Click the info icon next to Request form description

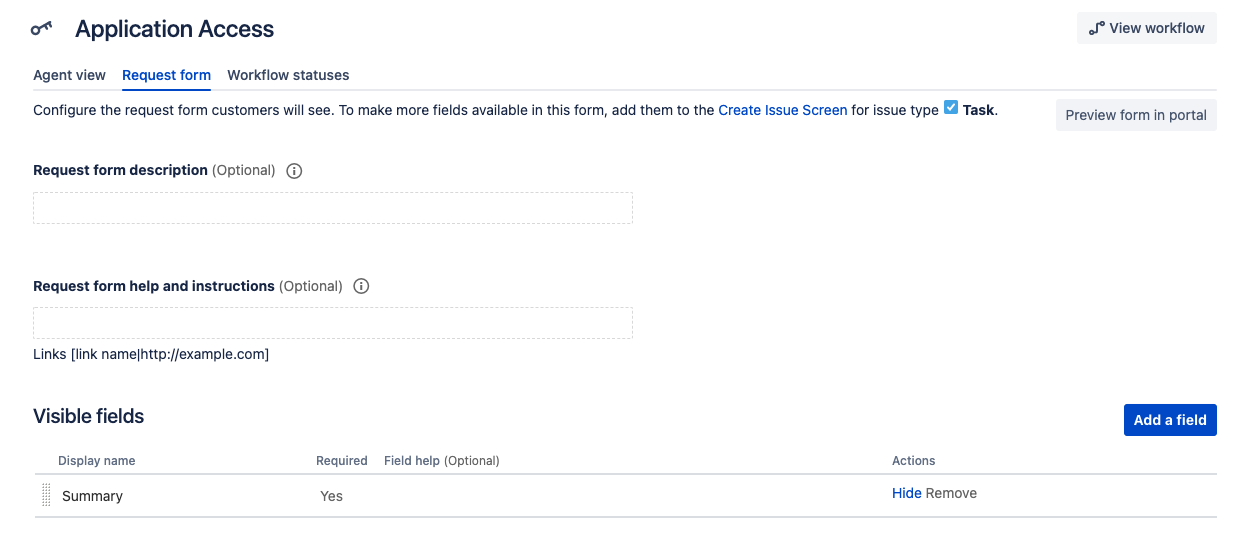coord(294,171)
